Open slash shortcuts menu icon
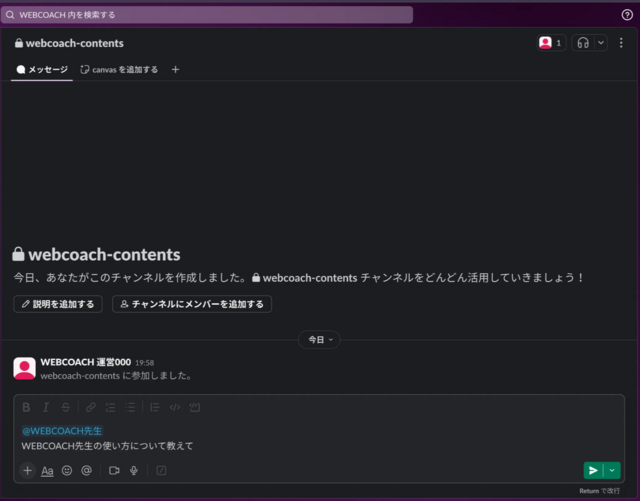The width and height of the screenshot is (640, 501). point(161,471)
